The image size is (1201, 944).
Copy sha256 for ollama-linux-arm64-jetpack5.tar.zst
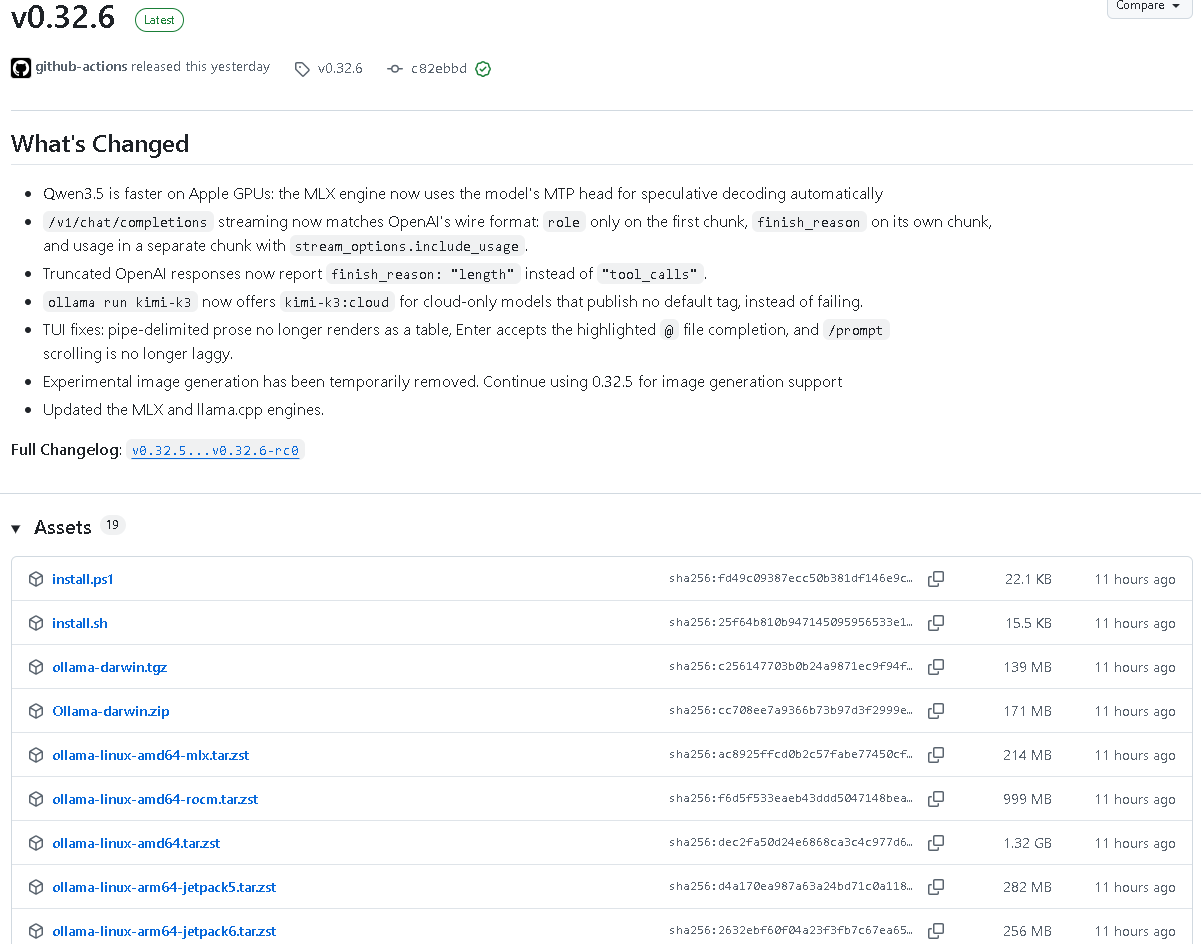click(936, 887)
